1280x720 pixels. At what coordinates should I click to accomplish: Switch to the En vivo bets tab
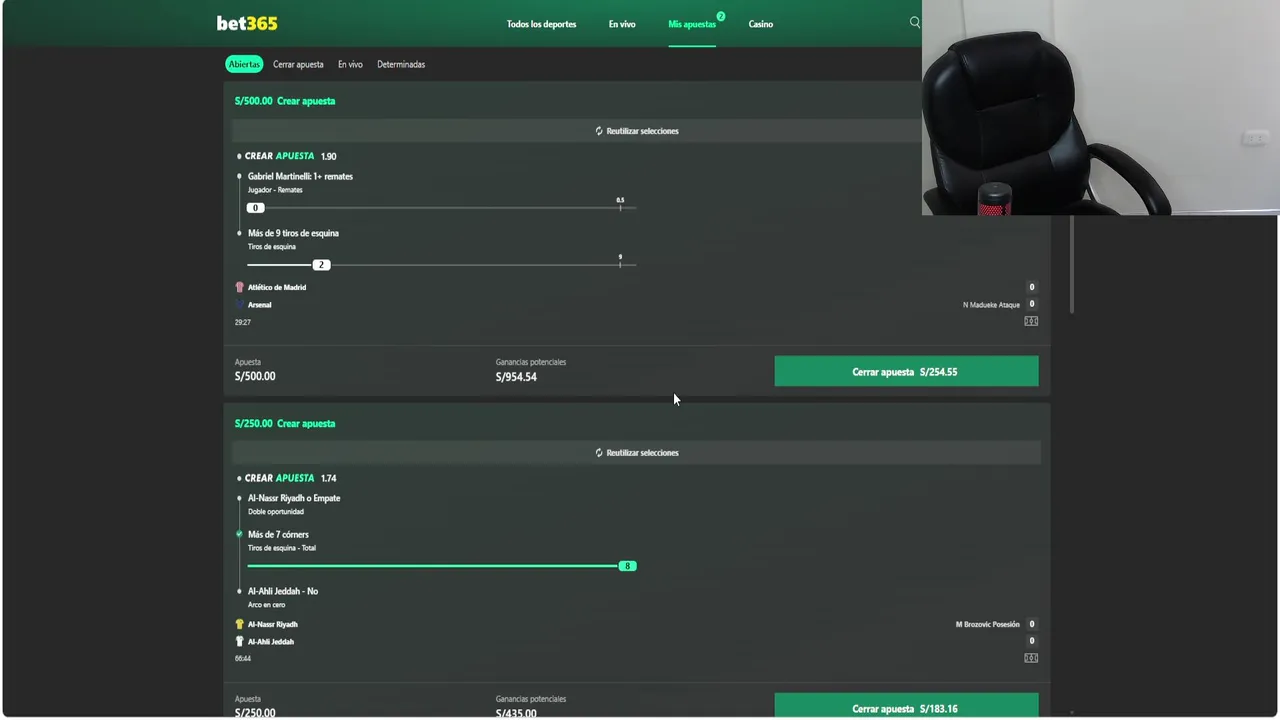[x=350, y=64]
